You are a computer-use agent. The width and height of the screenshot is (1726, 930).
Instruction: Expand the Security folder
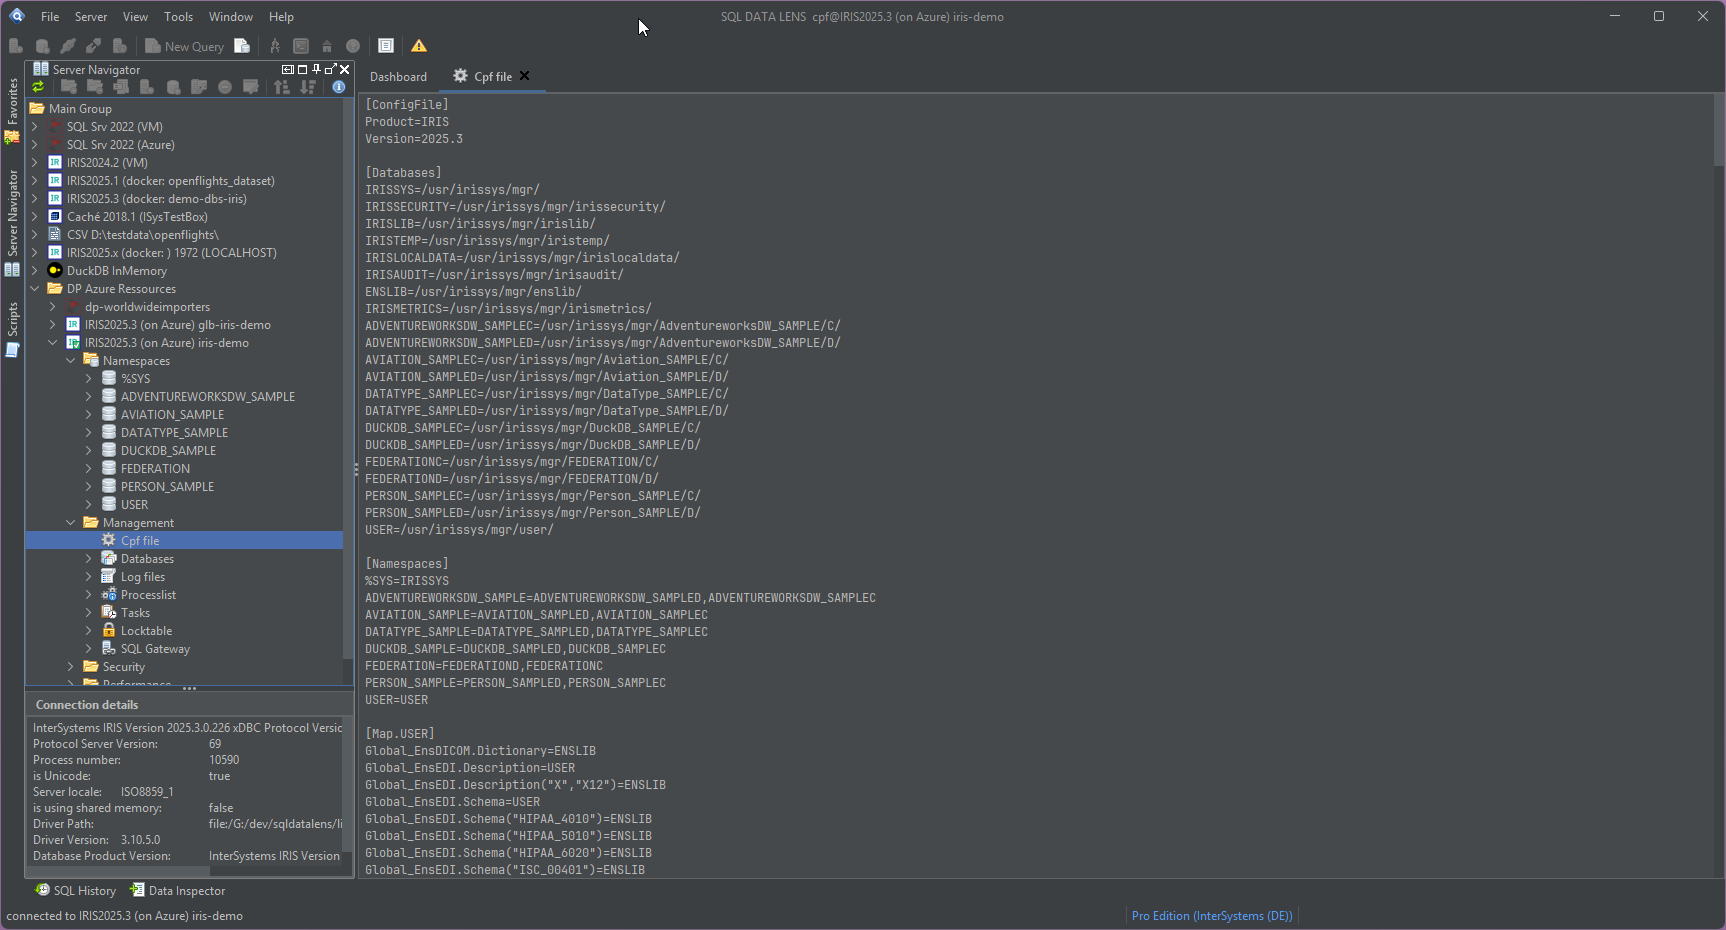[71, 667]
